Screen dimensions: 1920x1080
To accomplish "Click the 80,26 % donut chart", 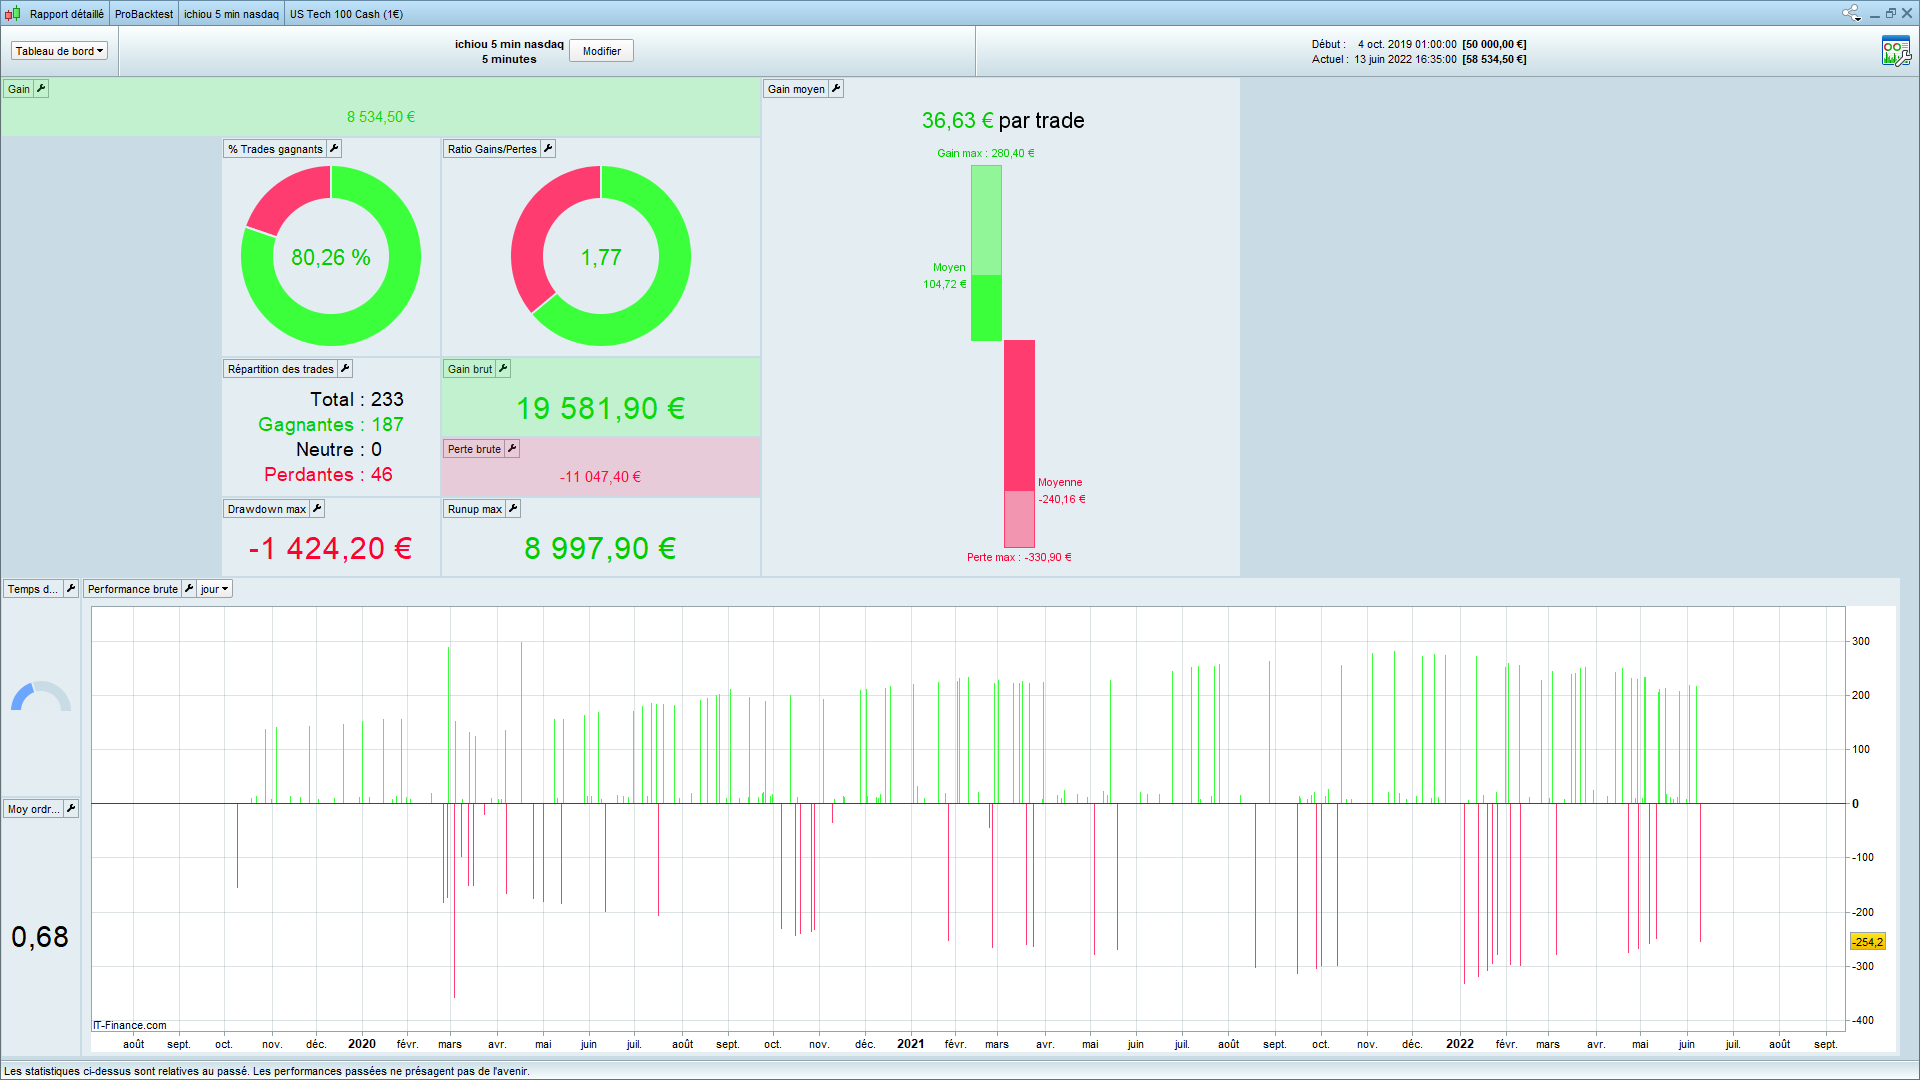I will (331, 256).
